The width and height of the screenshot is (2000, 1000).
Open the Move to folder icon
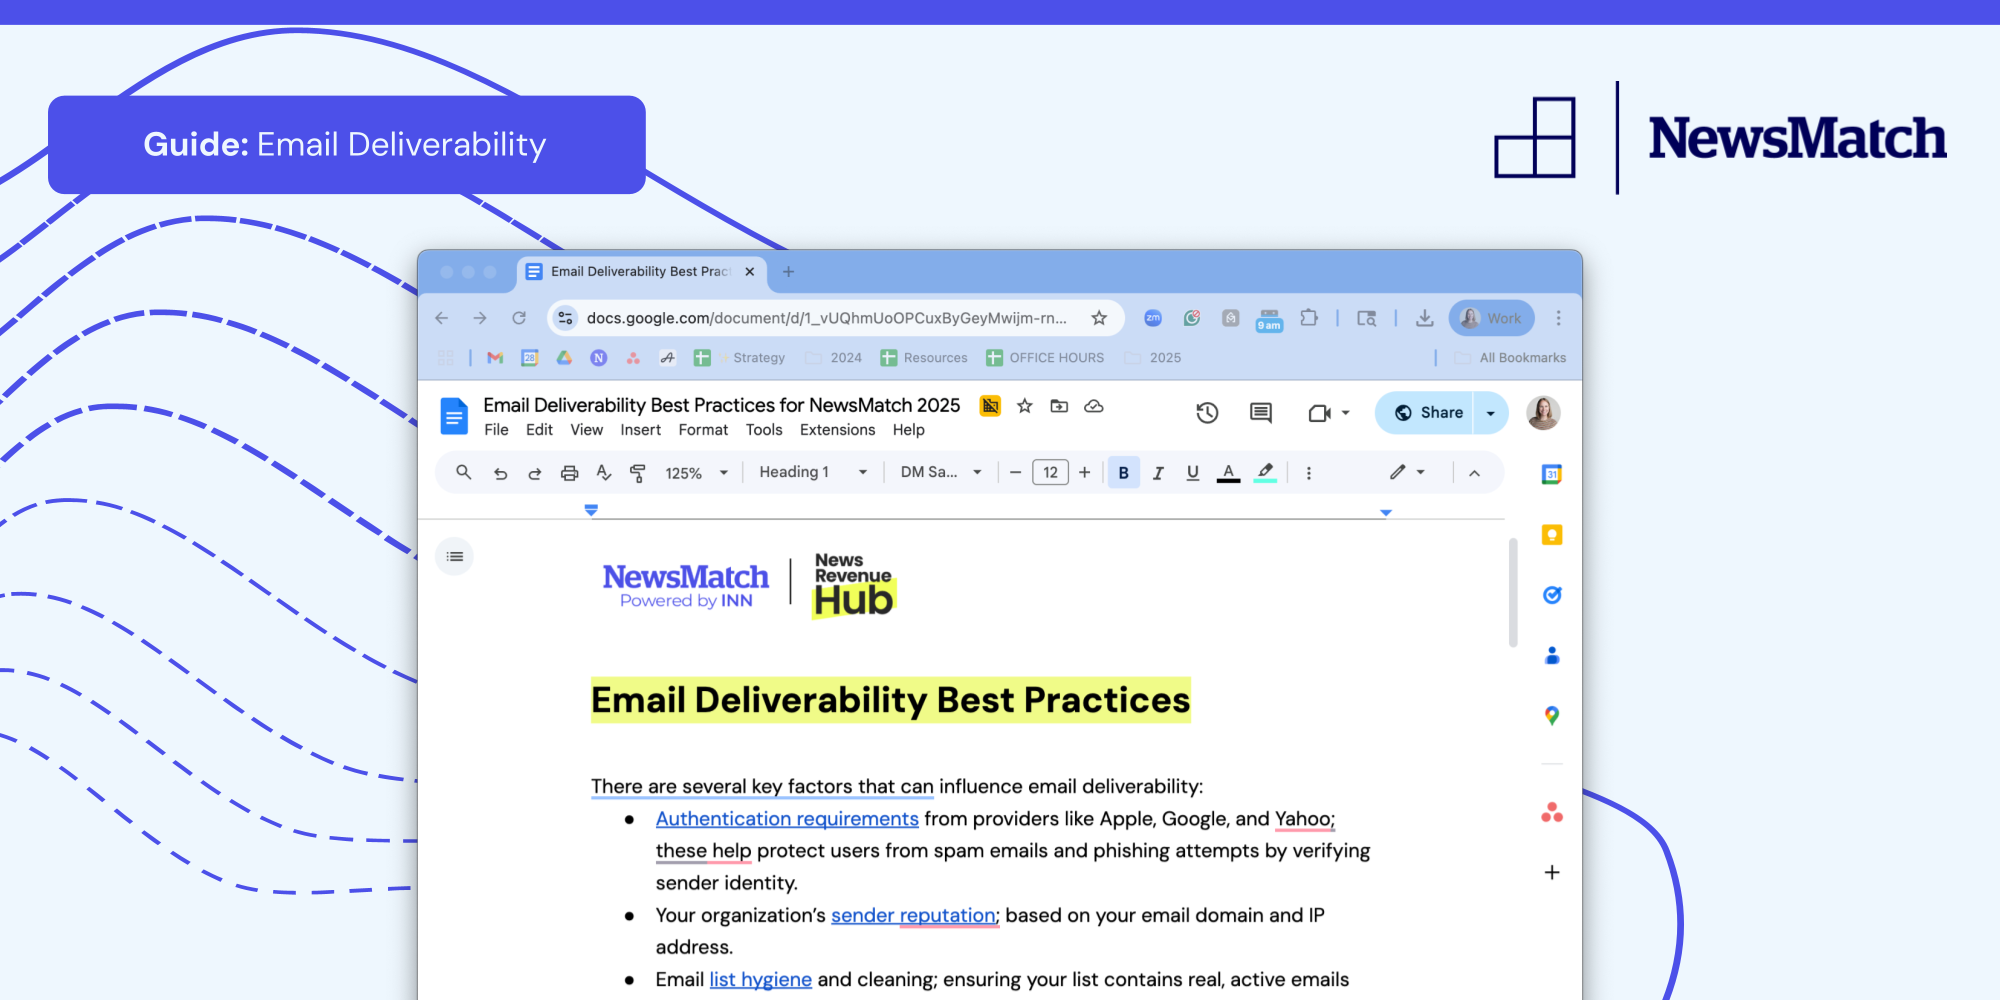[x=1059, y=406]
